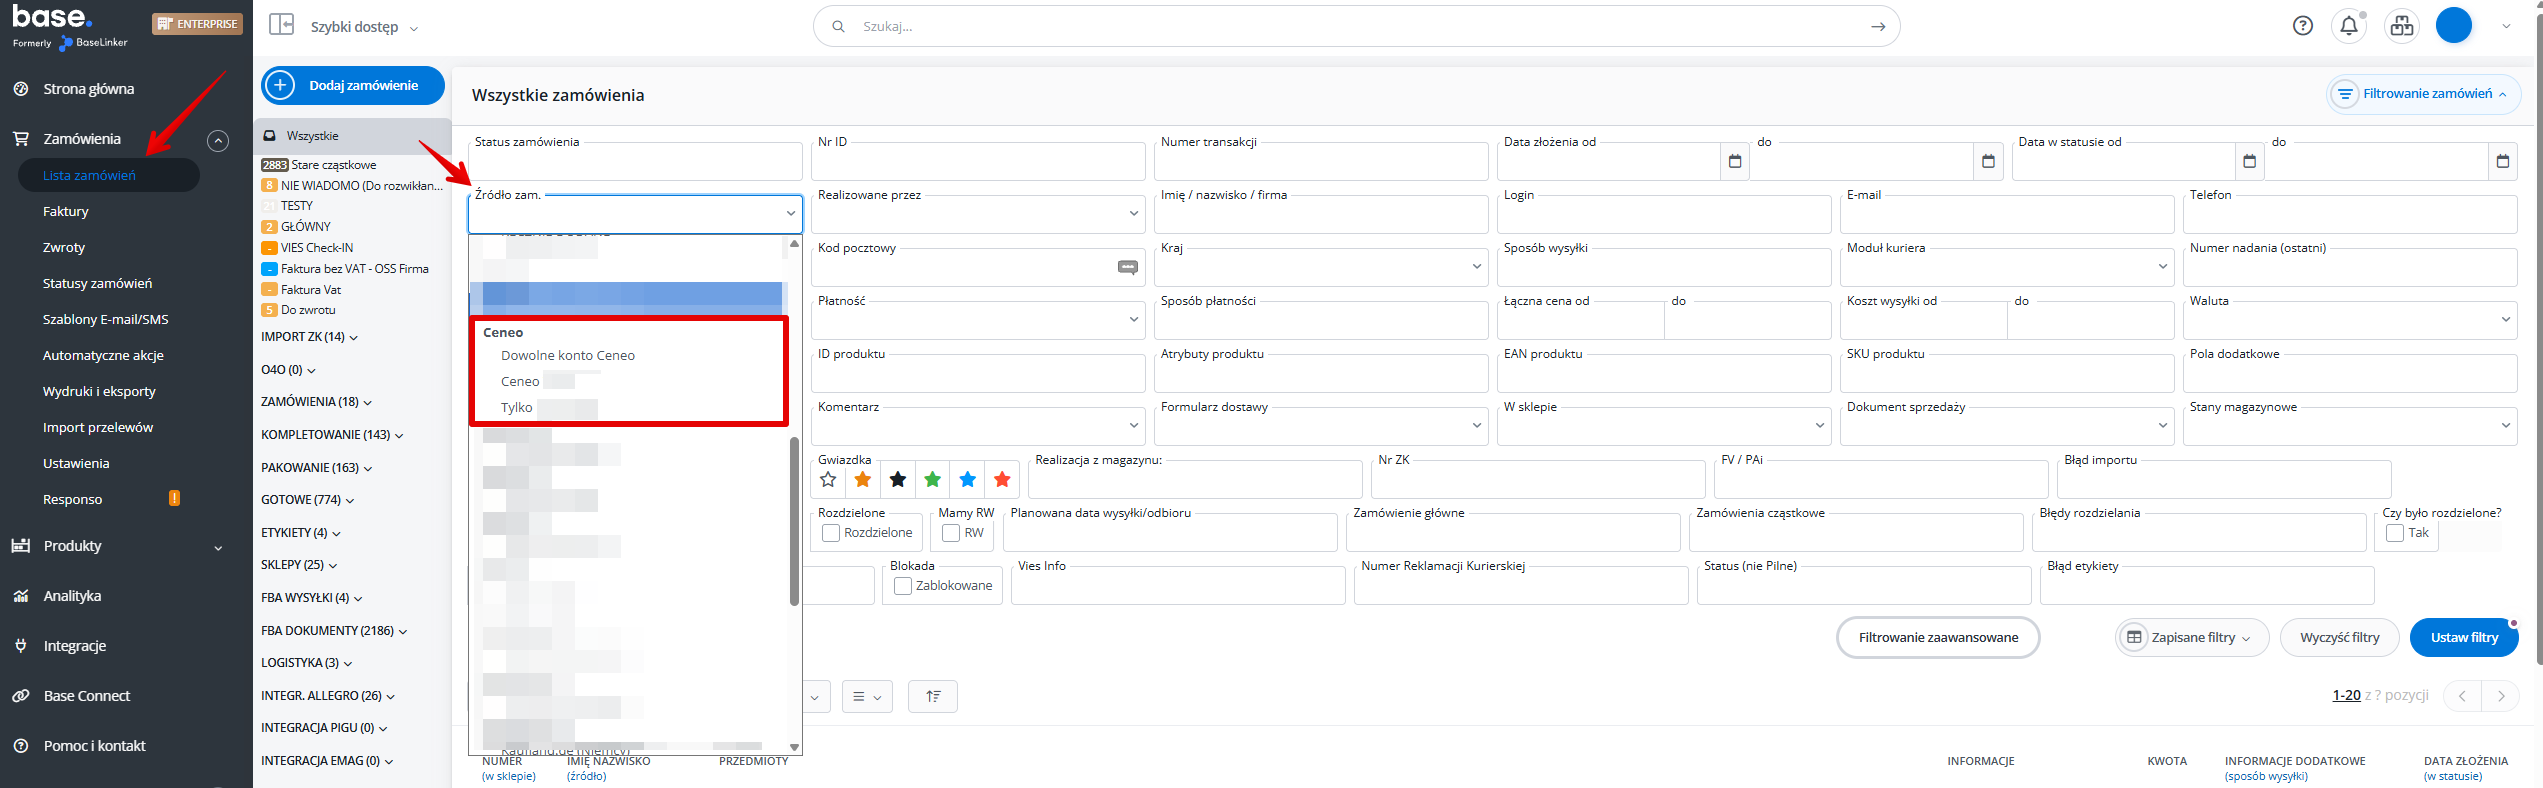Check the Rozdzielone checkbox
This screenshot has width=2543, height=788.
830,533
